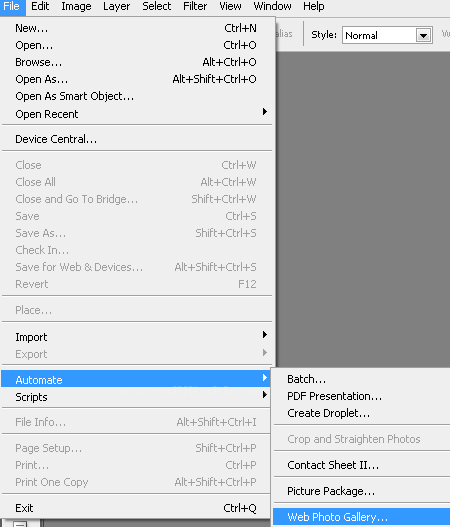Expand the Scripts submenu

coord(136,397)
